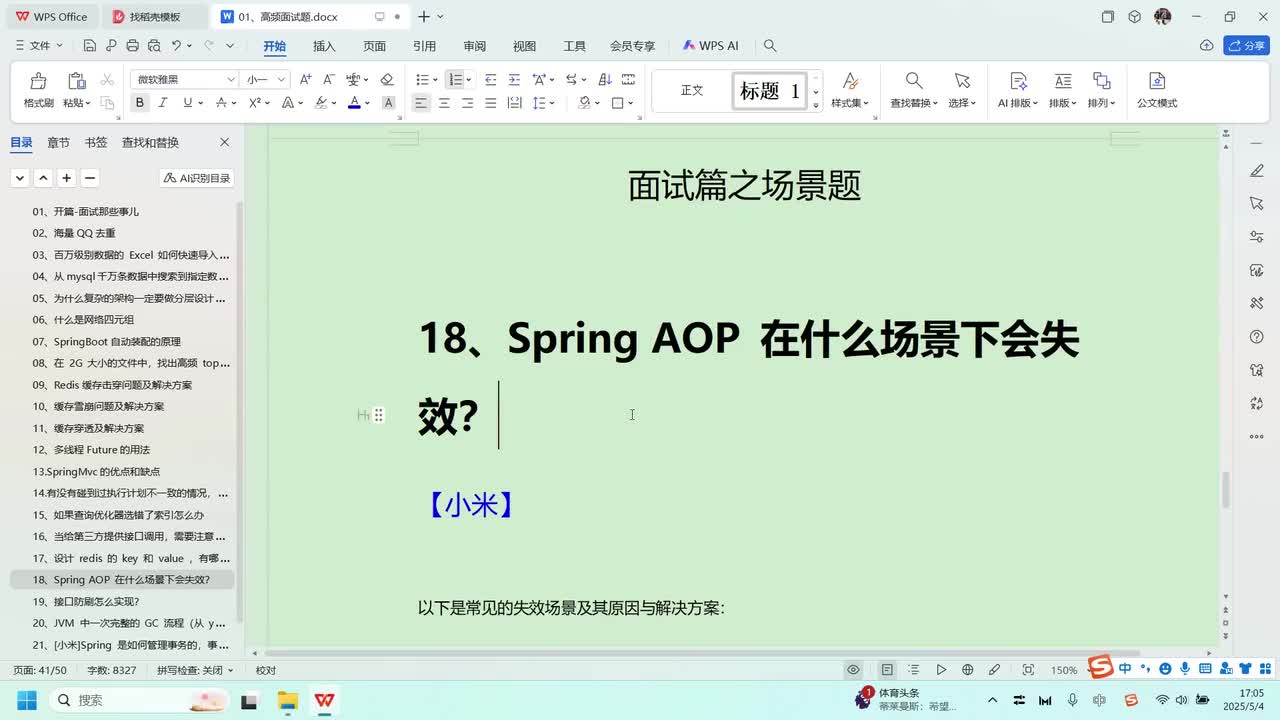
Task: Select the 正文 style
Action: pos(692,91)
